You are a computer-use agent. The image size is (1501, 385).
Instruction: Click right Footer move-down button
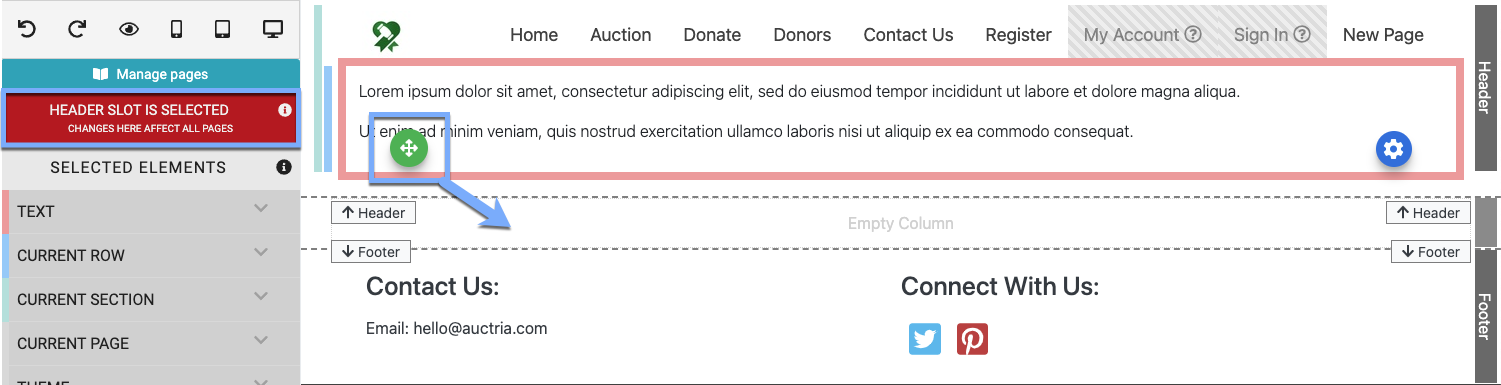click(x=1431, y=252)
